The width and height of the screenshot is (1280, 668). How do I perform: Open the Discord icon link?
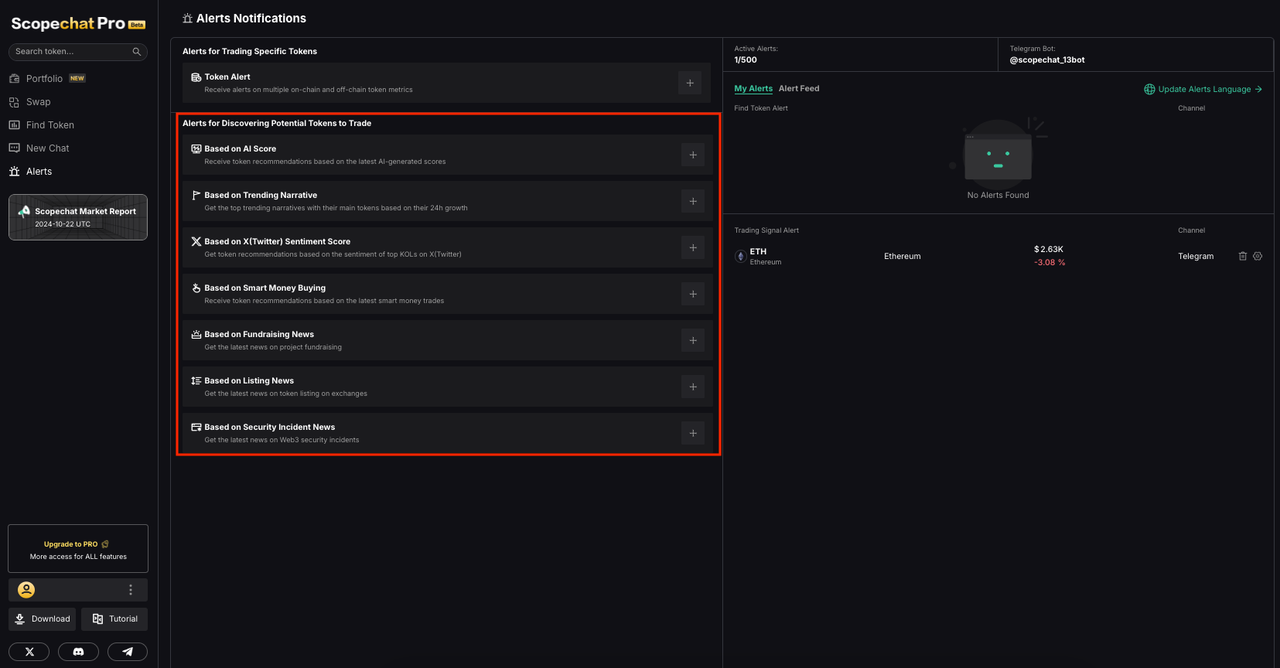click(78, 651)
